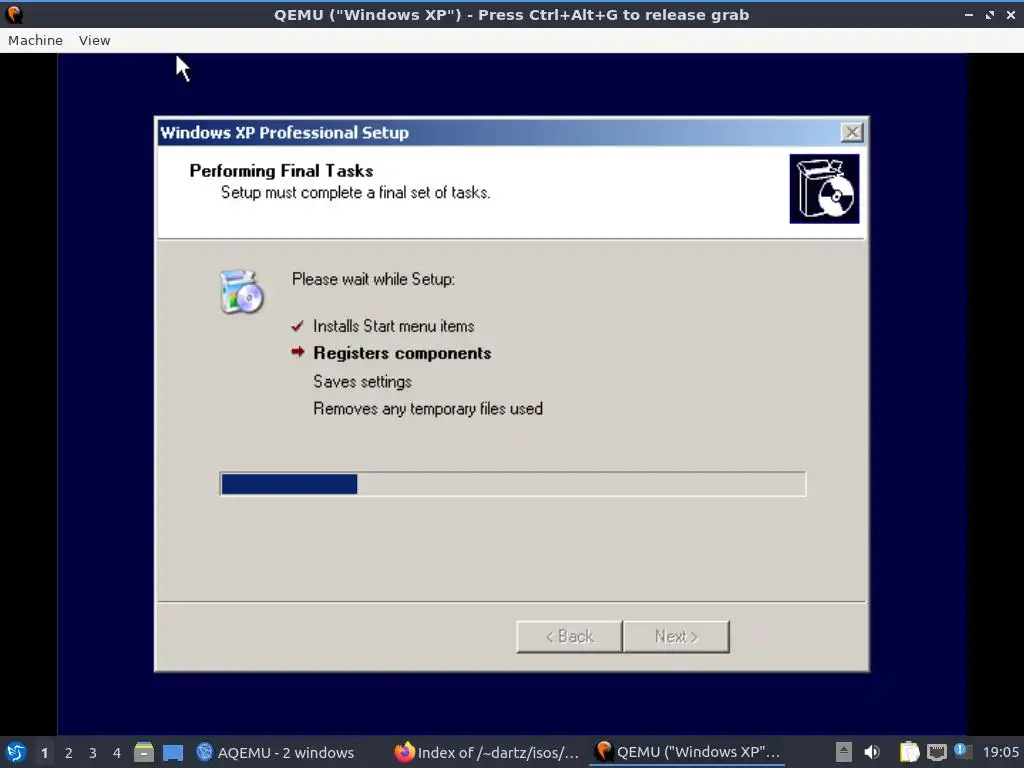Click the disabled Next button
The height and width of the screenshot is (768, 1024).
click(676, 636)
